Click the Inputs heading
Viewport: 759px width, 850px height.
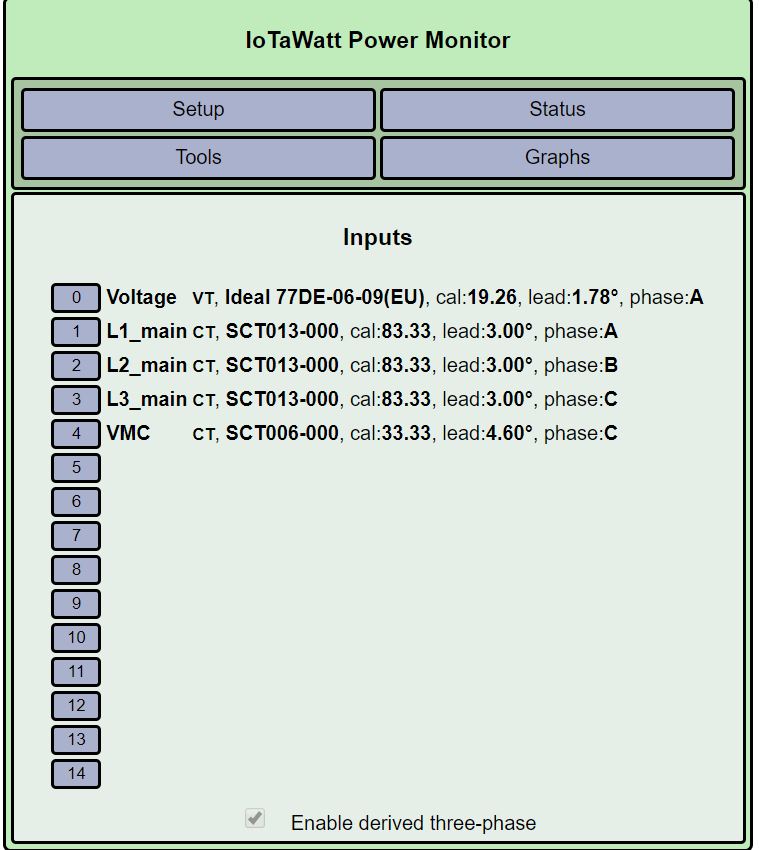tap(378, 238)
